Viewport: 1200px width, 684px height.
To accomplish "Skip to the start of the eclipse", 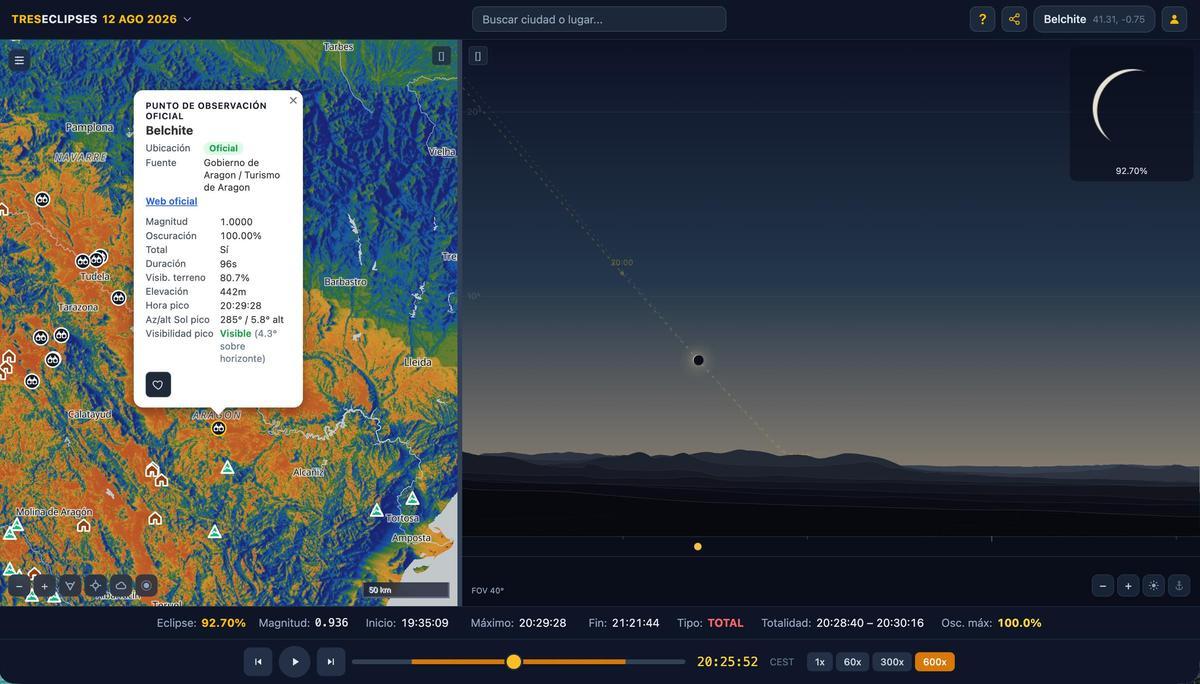I will point(258,662).
